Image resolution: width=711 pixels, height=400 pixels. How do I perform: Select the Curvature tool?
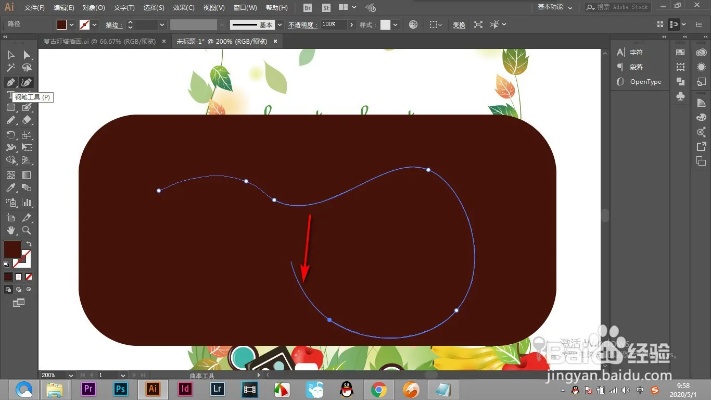tap(27, 82)
